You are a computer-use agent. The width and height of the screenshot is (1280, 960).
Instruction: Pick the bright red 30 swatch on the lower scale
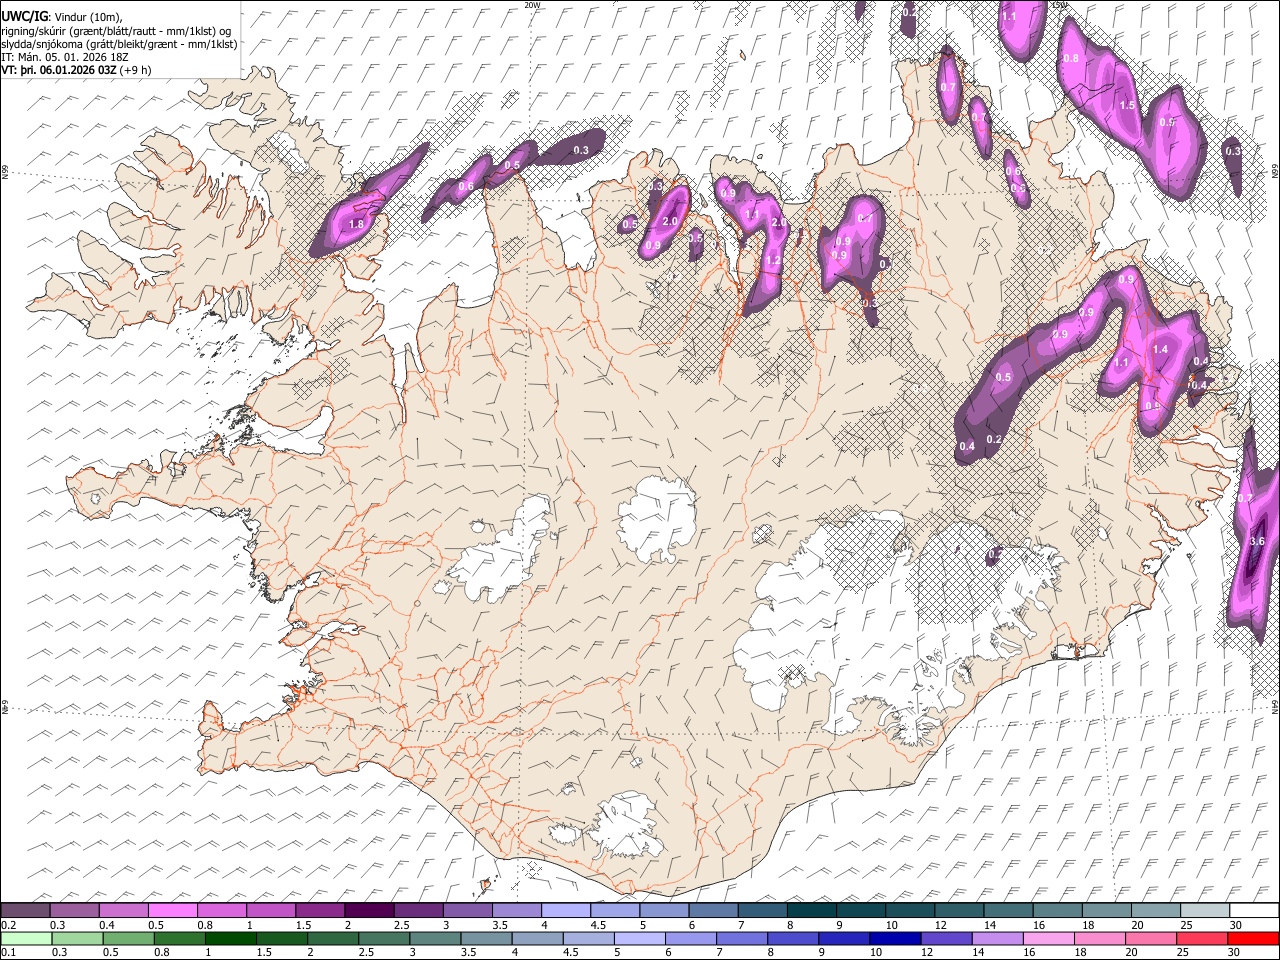1252,938
